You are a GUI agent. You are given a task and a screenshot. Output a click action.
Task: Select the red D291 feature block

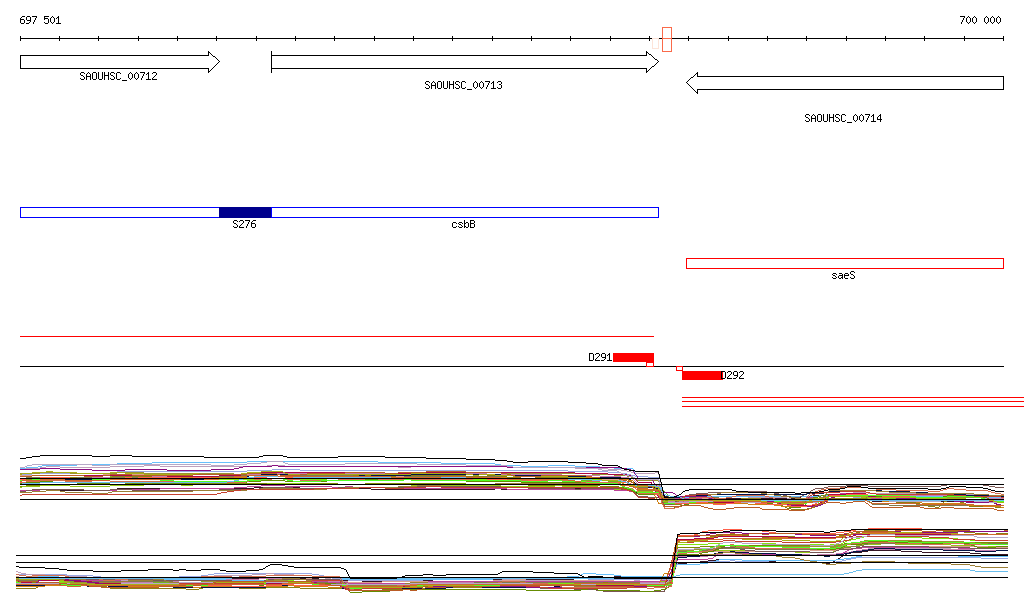point(633,357)
